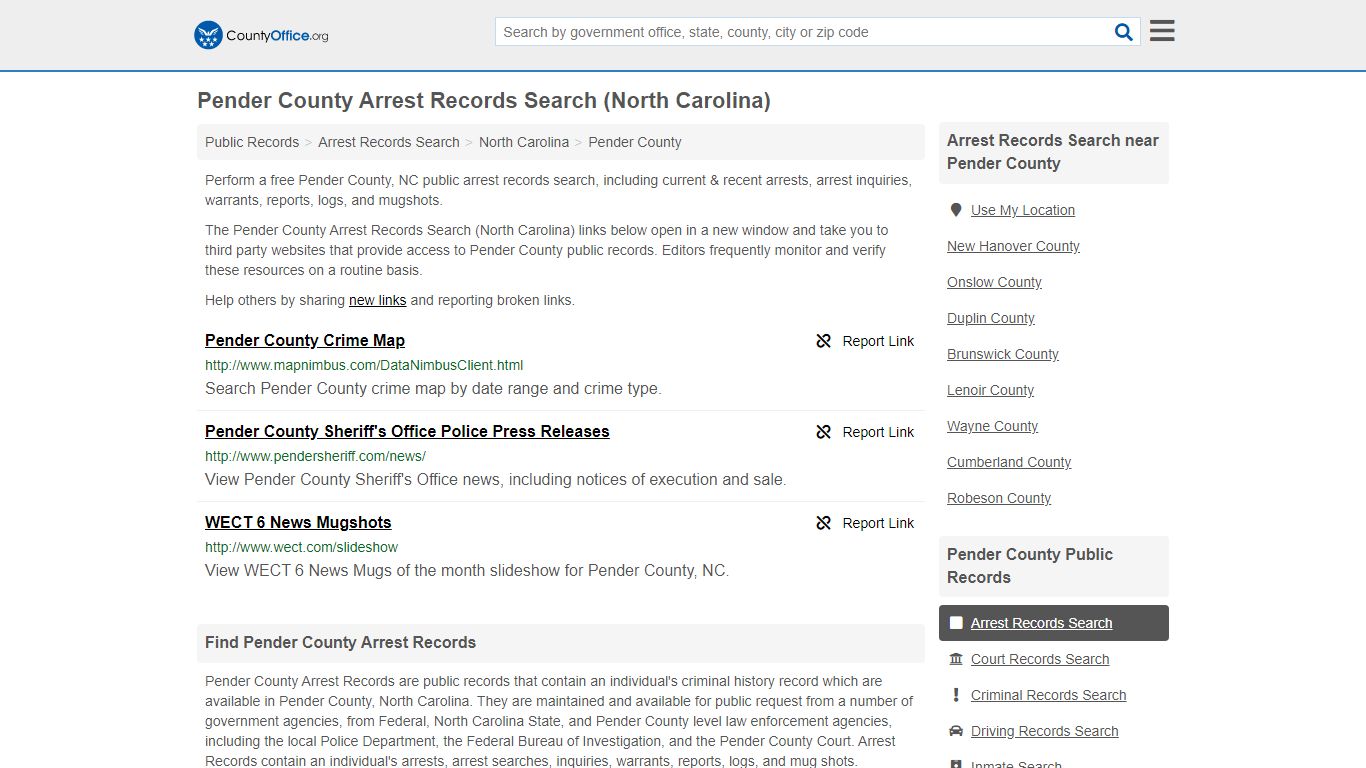This screenshot has height=768, width=1366.
Task: Open Duplin County link
Action: click(991, 318)
